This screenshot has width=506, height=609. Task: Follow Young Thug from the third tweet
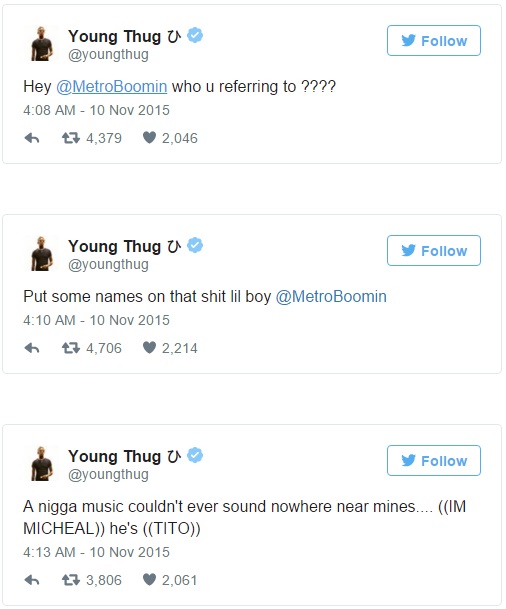click(x=434, y=461)
